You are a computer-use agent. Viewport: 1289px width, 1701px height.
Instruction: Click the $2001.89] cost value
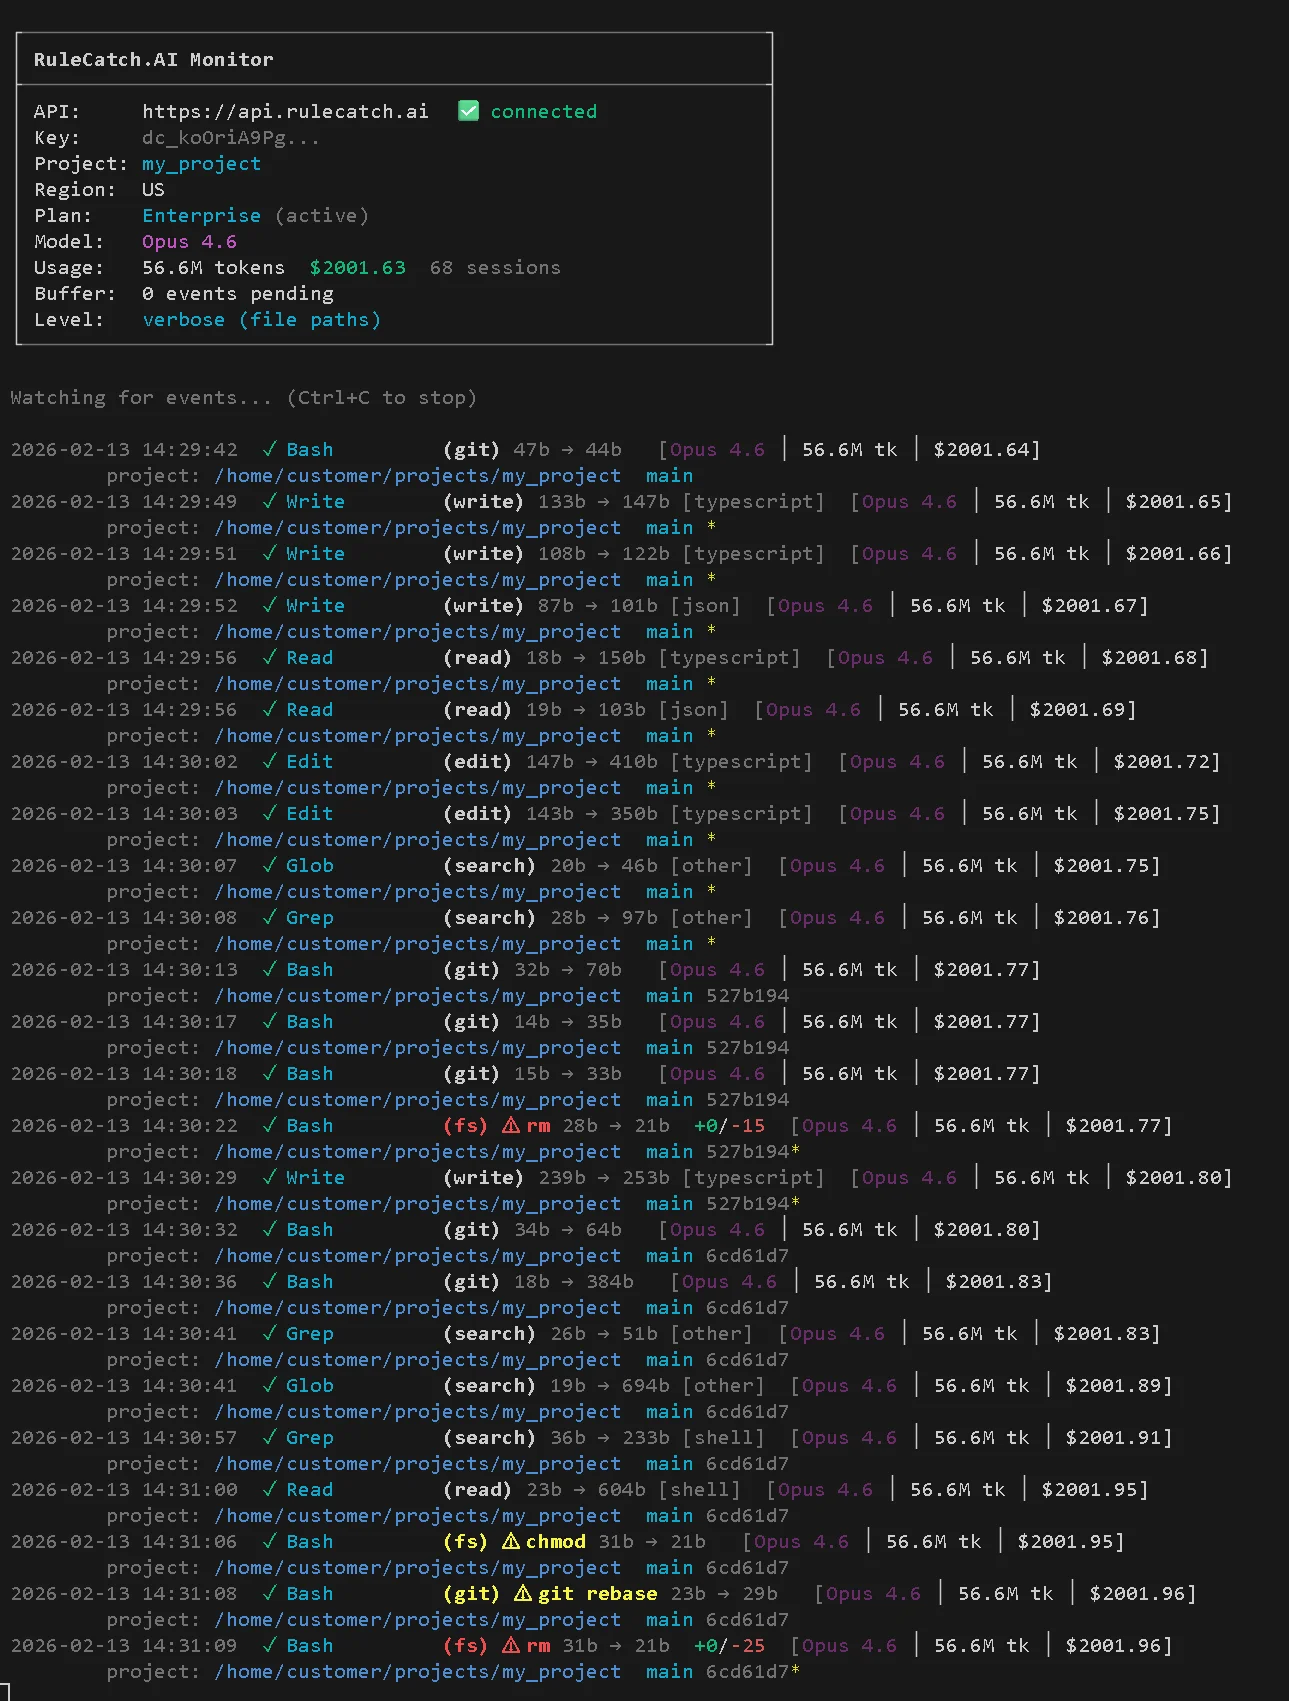[x=1119, y=1385]
